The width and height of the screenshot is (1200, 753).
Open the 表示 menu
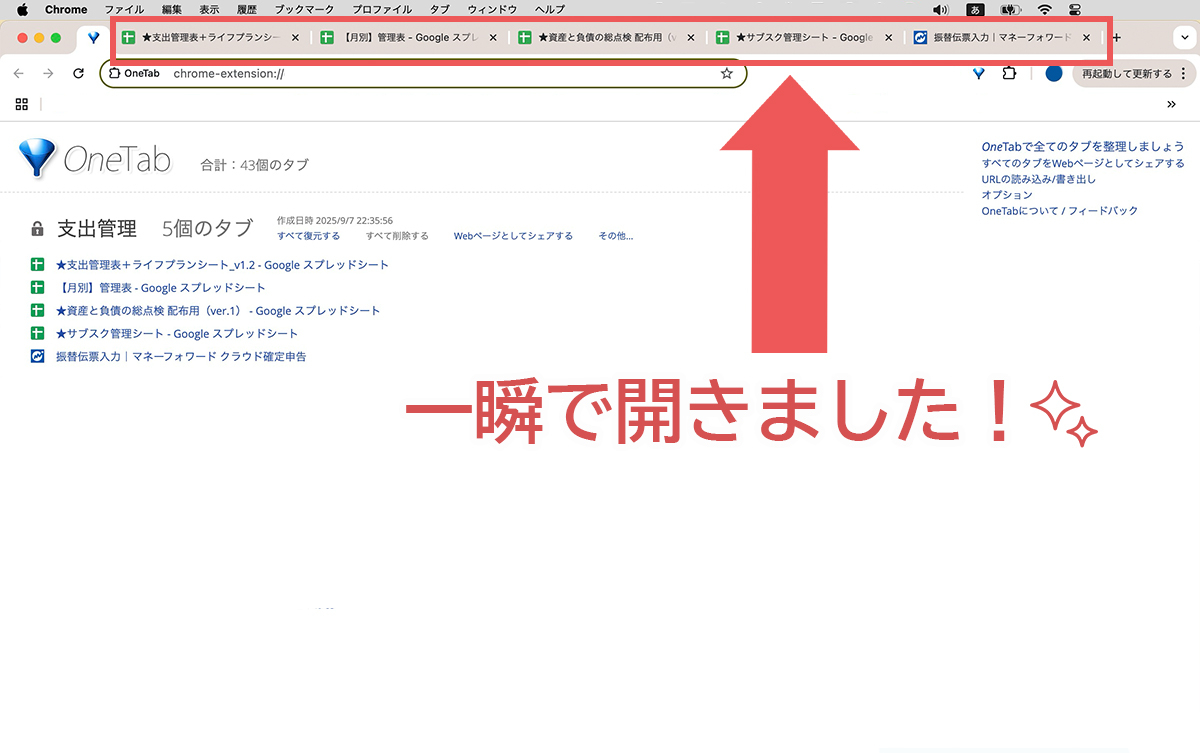point(209,9)
